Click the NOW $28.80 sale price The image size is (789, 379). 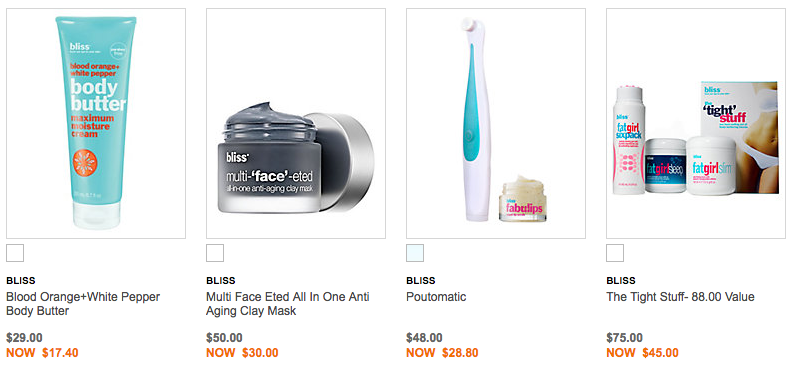coord(442,353)
